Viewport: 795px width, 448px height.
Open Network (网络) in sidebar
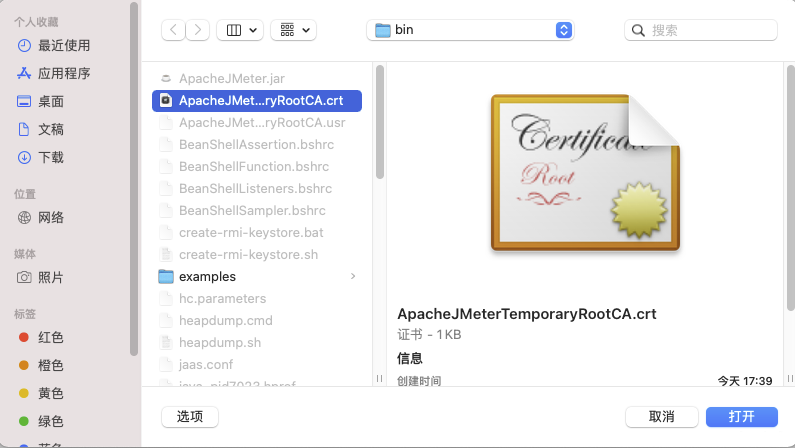point(41,217)
